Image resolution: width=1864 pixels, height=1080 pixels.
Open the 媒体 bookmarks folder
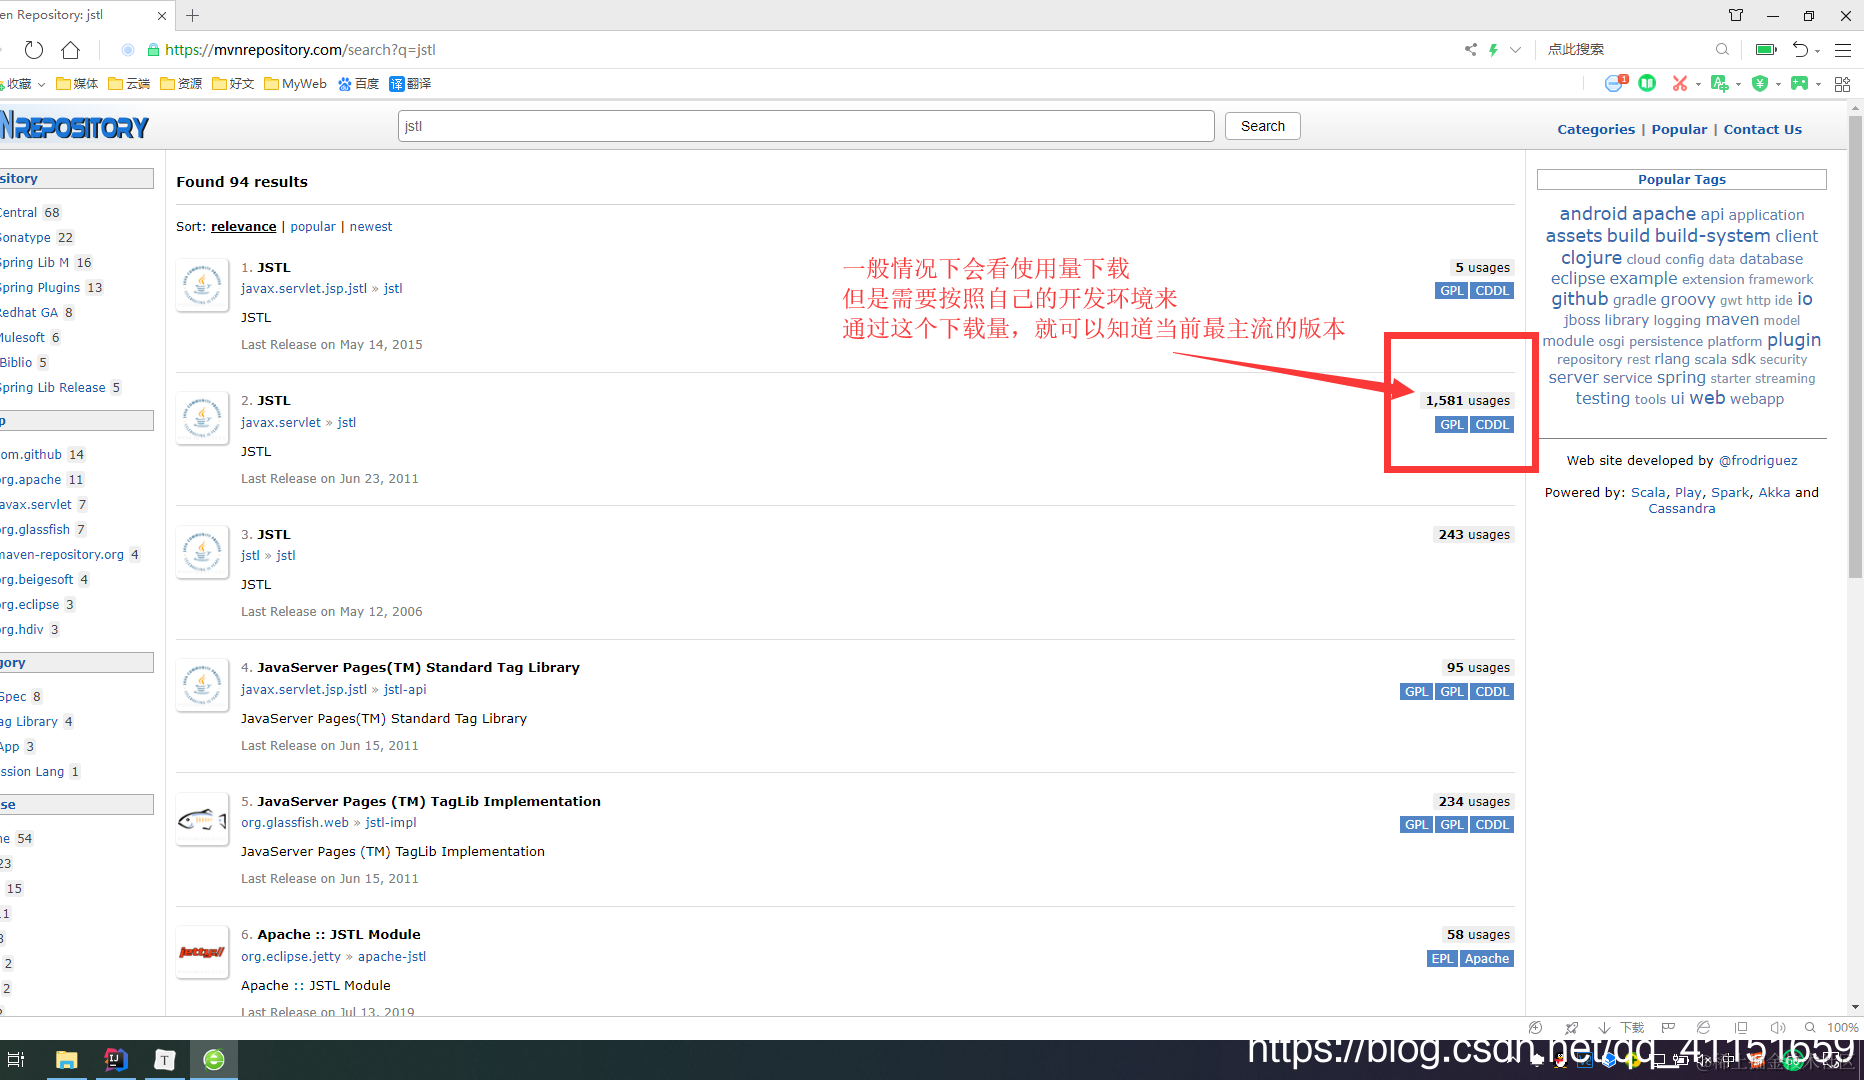(77, 84)
